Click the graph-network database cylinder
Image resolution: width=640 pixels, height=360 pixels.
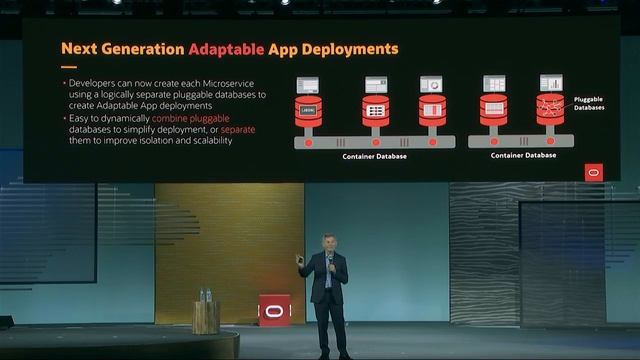[550, 109]
